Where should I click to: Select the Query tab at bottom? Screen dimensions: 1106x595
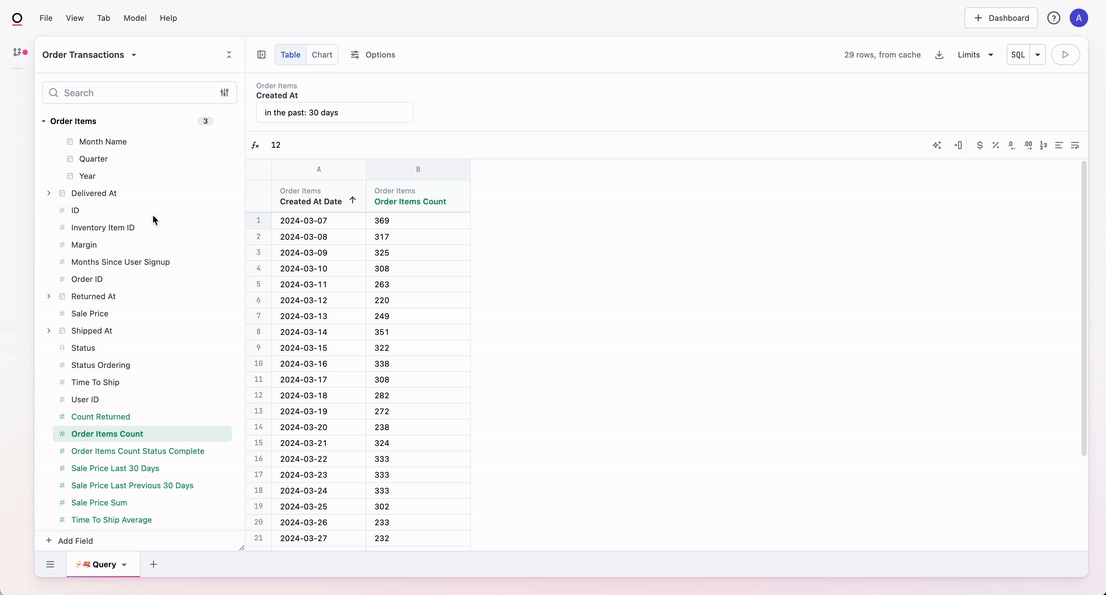click(x=103, y=565)
